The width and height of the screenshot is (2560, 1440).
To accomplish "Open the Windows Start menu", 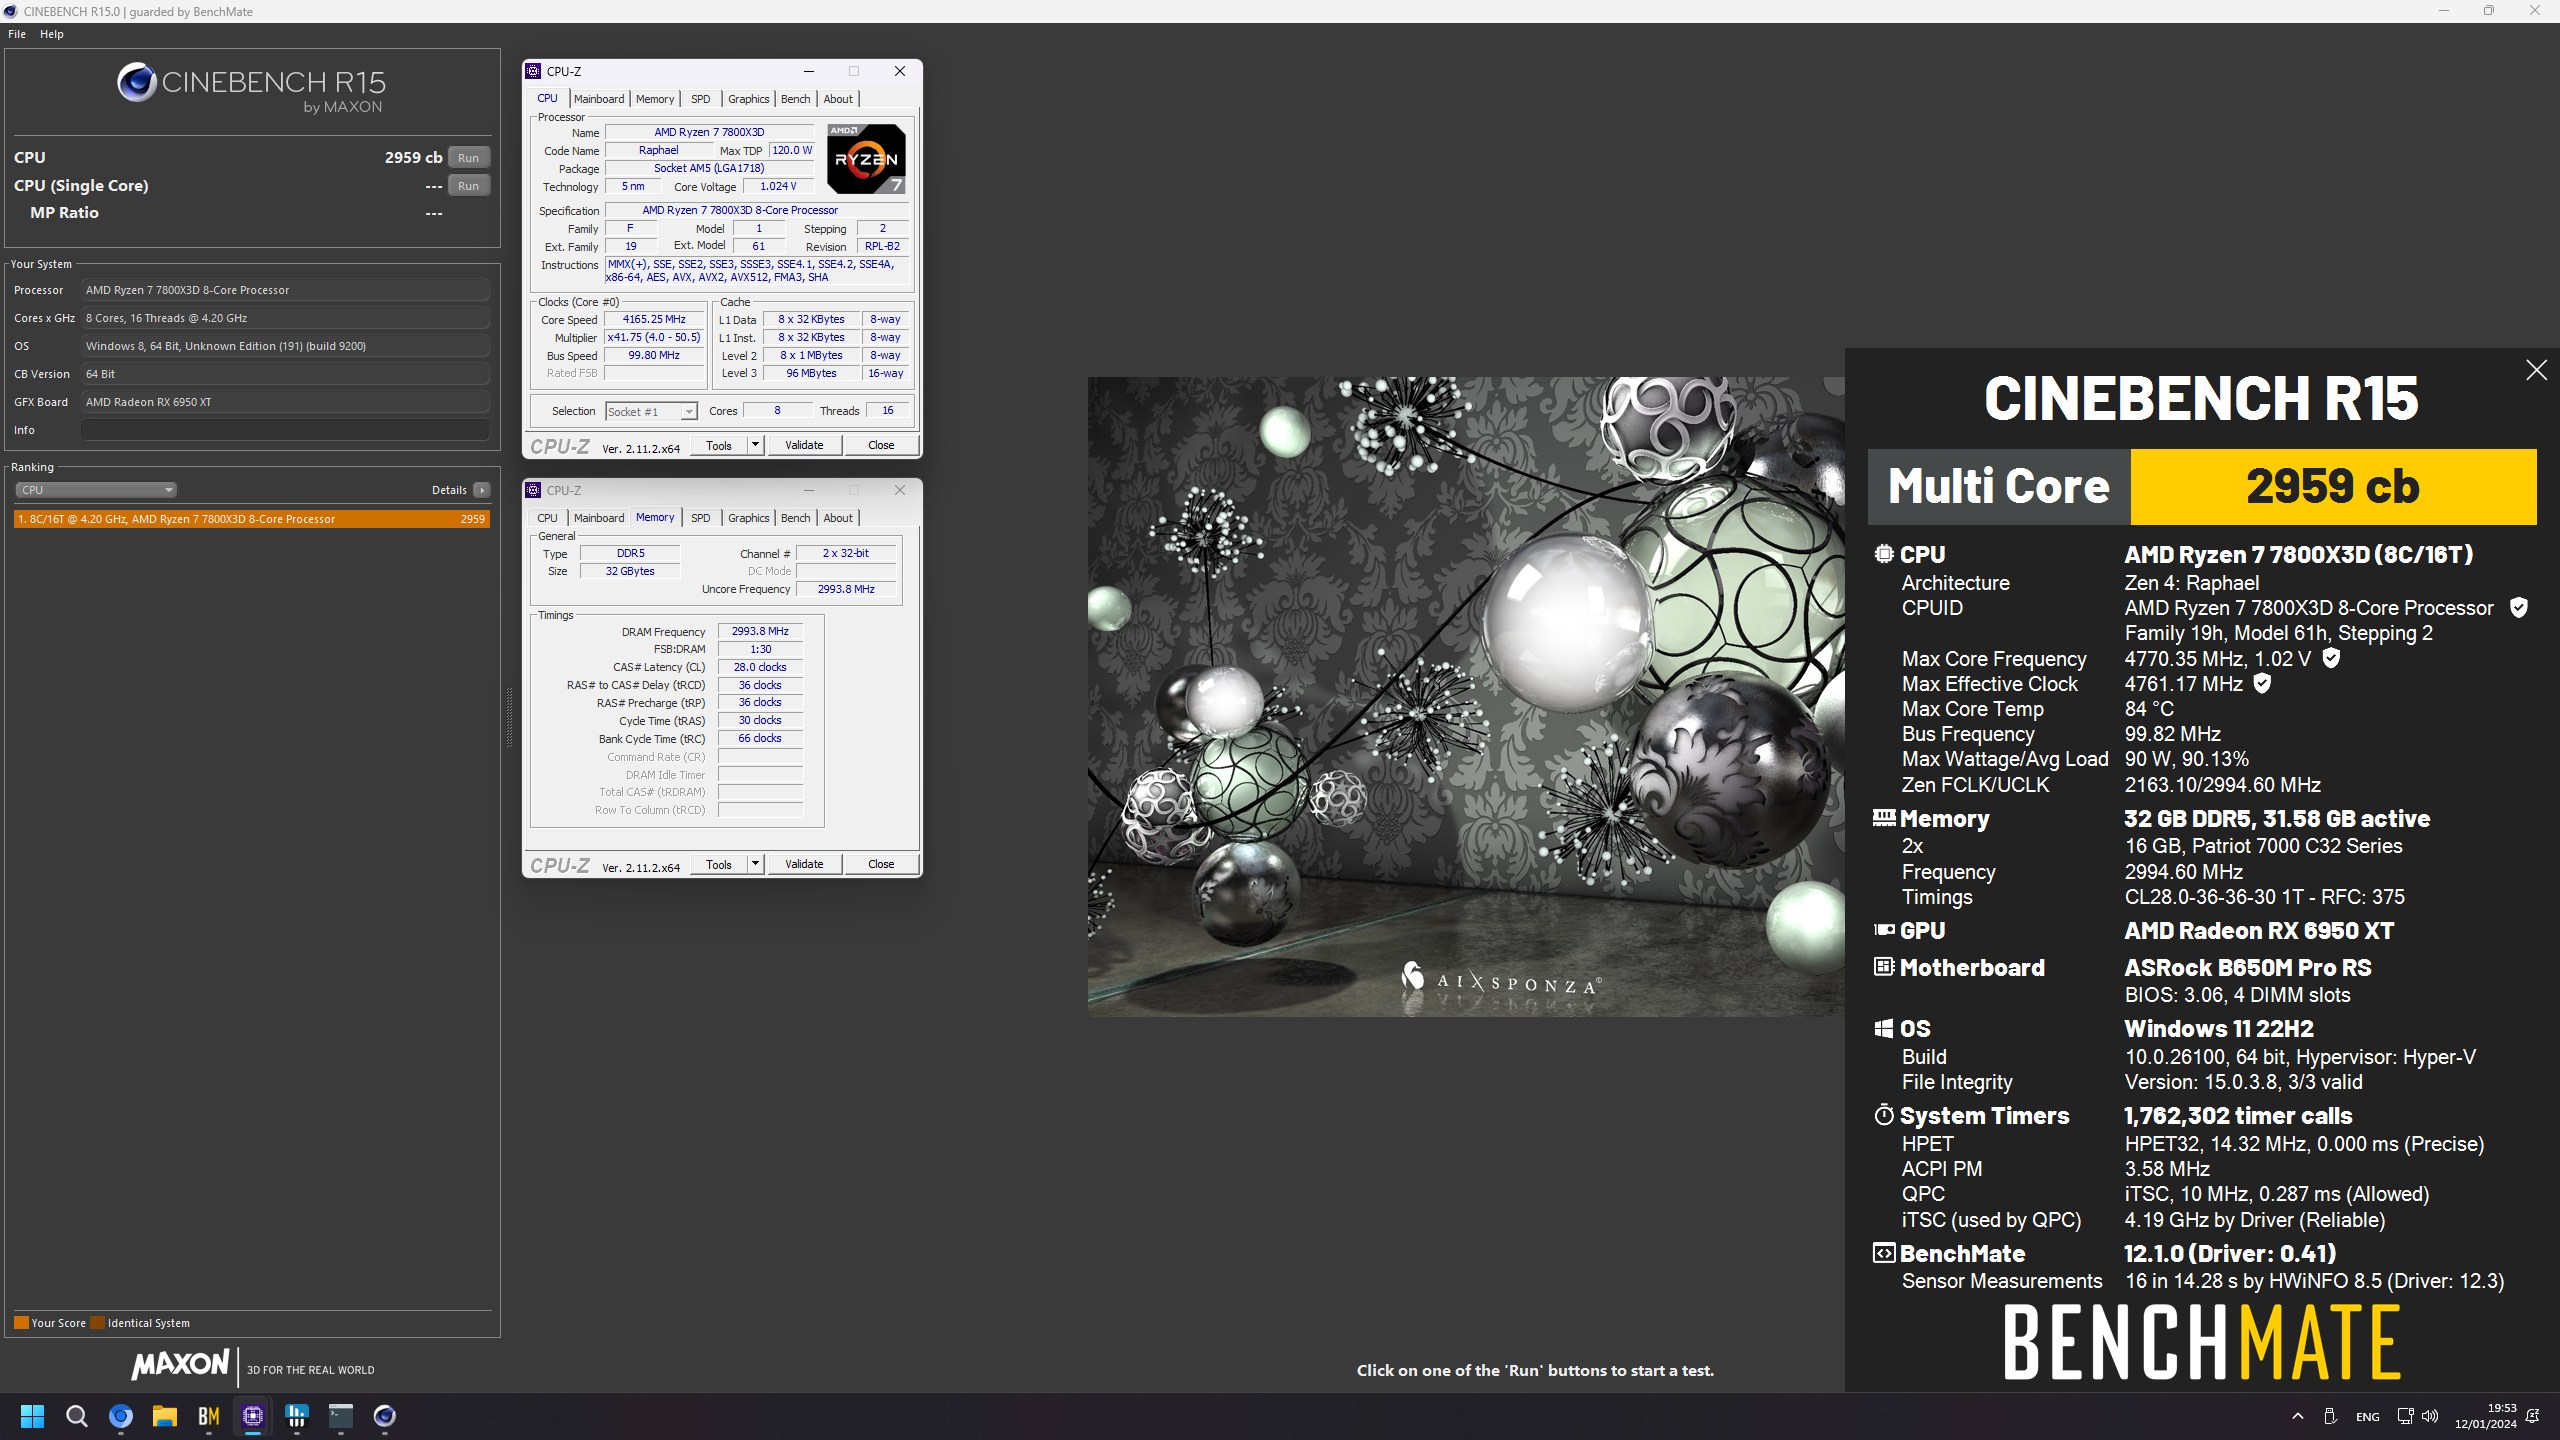I will pos(32,1416).
